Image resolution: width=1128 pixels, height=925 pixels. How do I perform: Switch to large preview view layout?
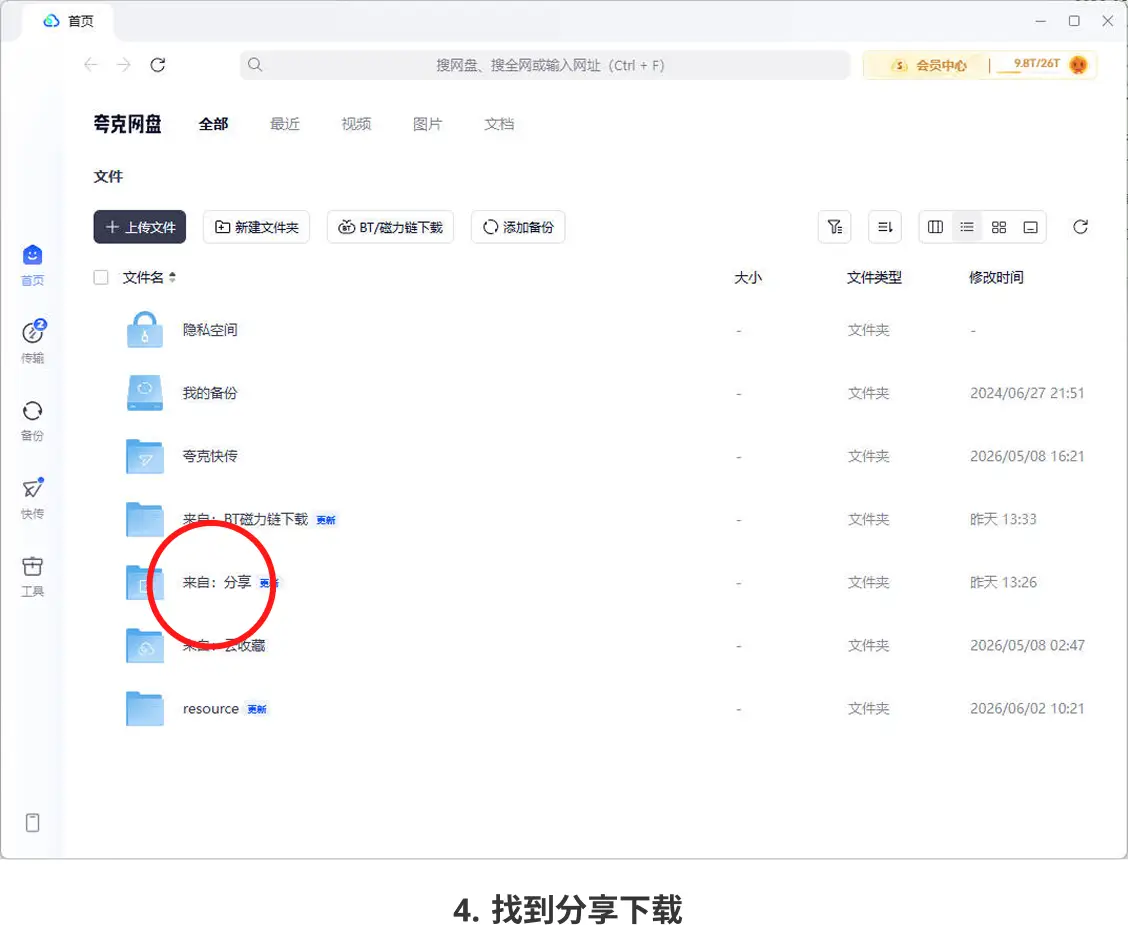[x=1030, y=227]
